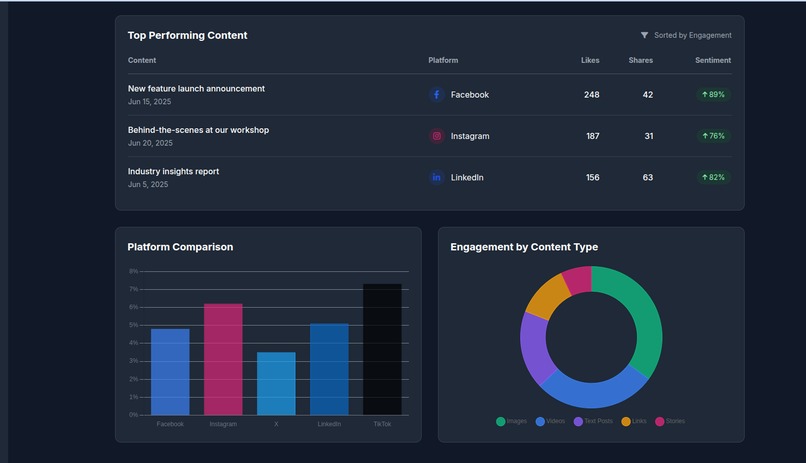
Task: Click the Likes column header
Action: pos(590,60)
